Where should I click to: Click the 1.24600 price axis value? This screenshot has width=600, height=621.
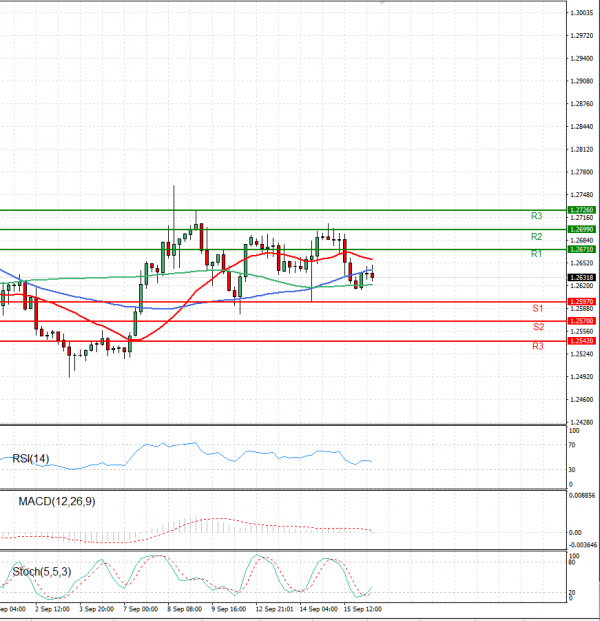pyautogui.click(x=581, y=400)
